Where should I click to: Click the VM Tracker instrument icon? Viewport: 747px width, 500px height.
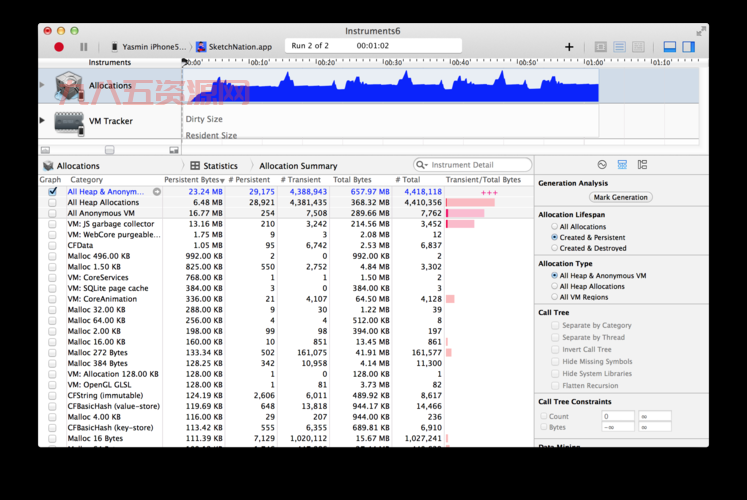pos(70,122)
